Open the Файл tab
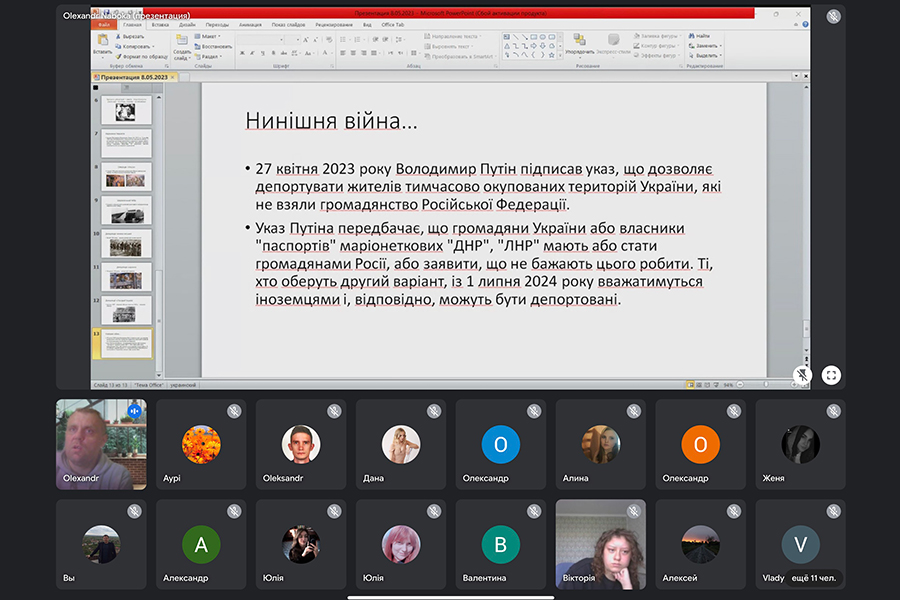This screenshot has height=600, width=900. click(x=104, y=24)
